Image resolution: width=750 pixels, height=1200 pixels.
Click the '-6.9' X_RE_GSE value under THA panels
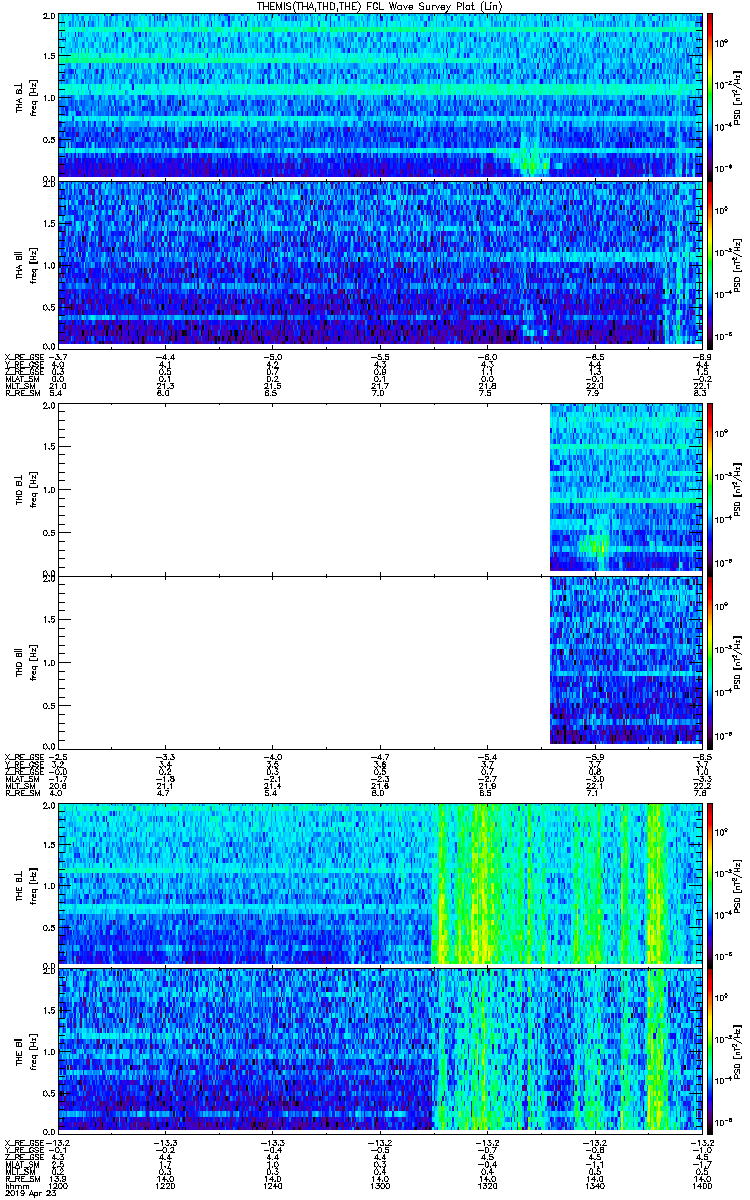pyautogui.click(x=702, y=357)
